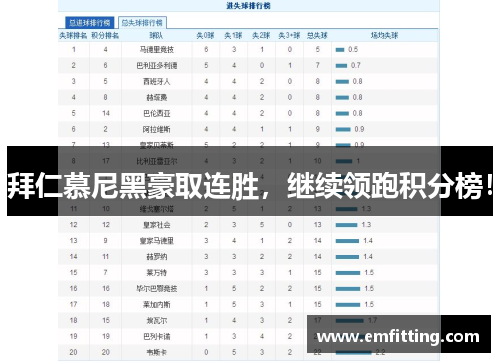Select team 莱万特 row name

pos(156,273)
